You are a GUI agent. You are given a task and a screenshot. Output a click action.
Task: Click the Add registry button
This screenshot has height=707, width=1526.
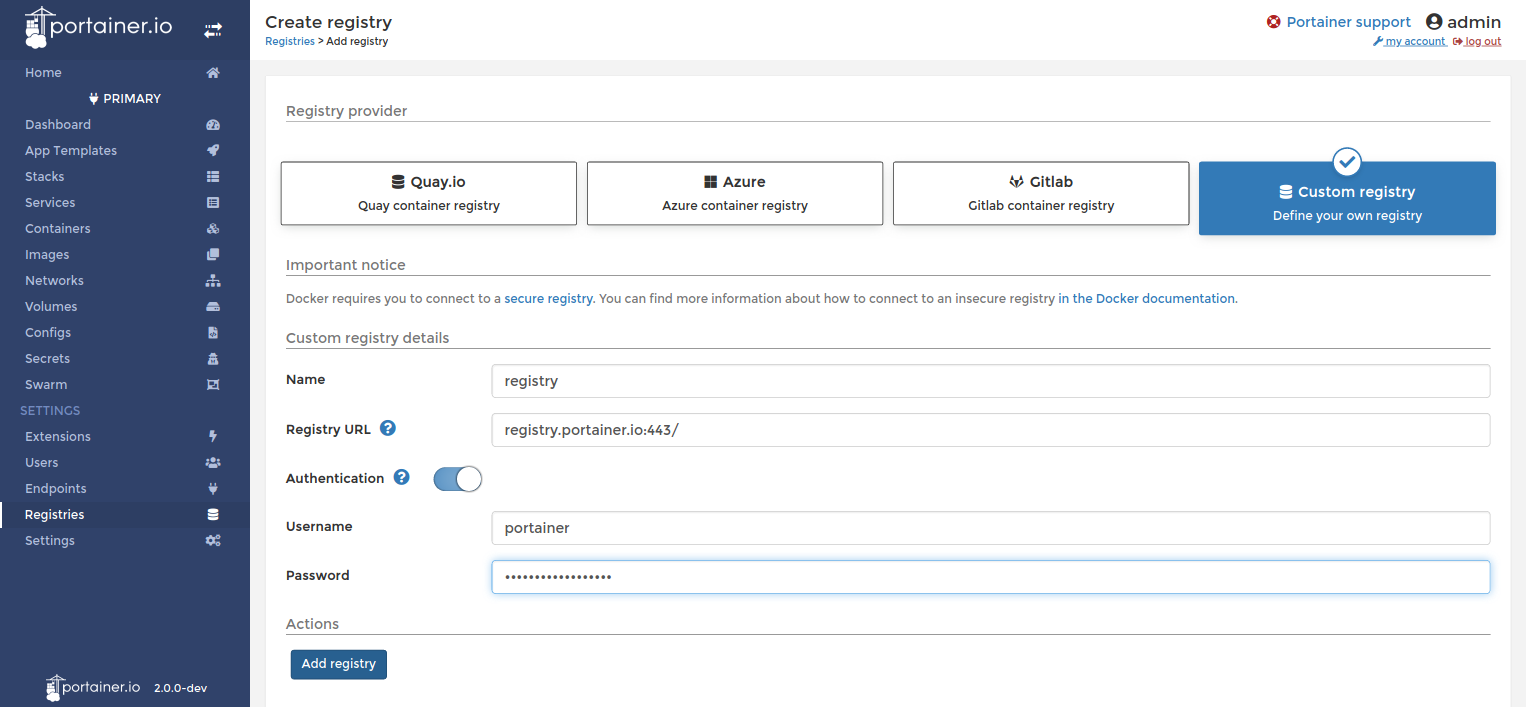[339, 664]
